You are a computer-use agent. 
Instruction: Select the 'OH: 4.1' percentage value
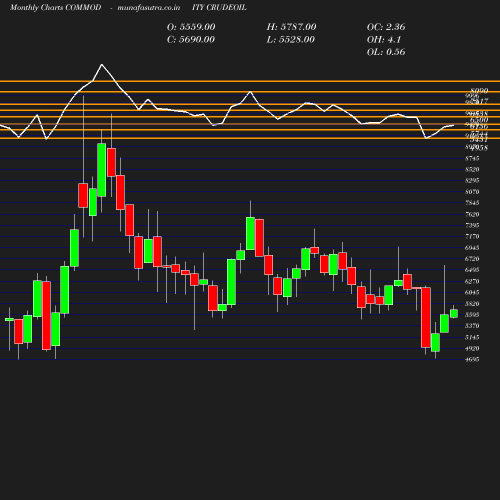coord(384,40)
